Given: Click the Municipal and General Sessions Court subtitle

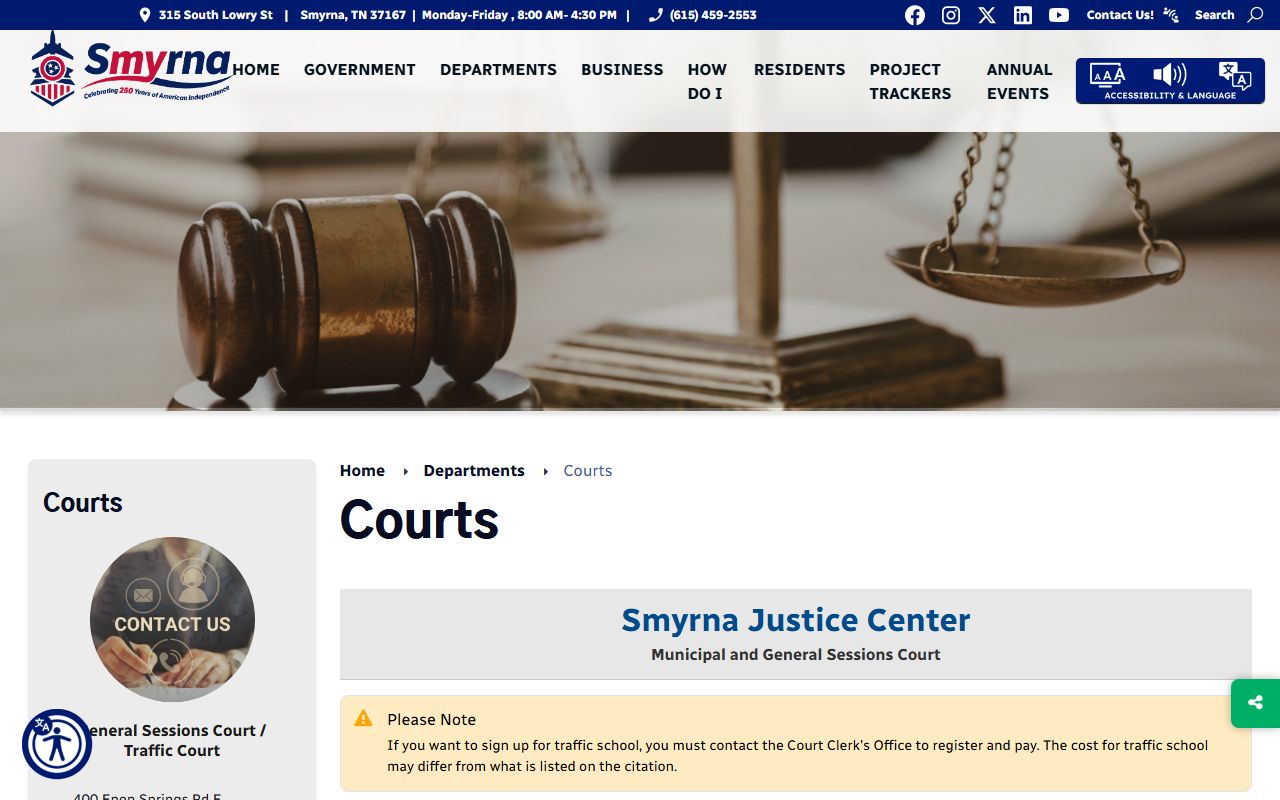Looking at the screenshot, I should pyautogui.click(x=796, y=655).
